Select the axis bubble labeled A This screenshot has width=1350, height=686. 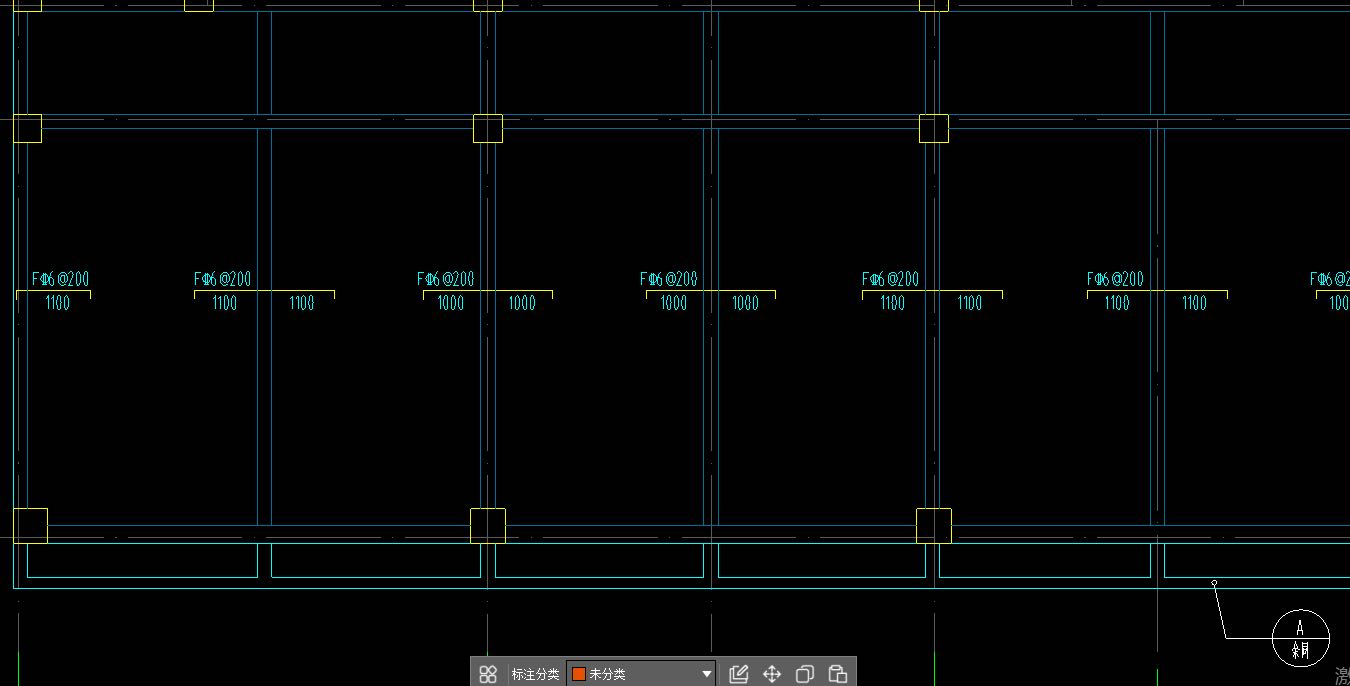(x=1301, y=637)
